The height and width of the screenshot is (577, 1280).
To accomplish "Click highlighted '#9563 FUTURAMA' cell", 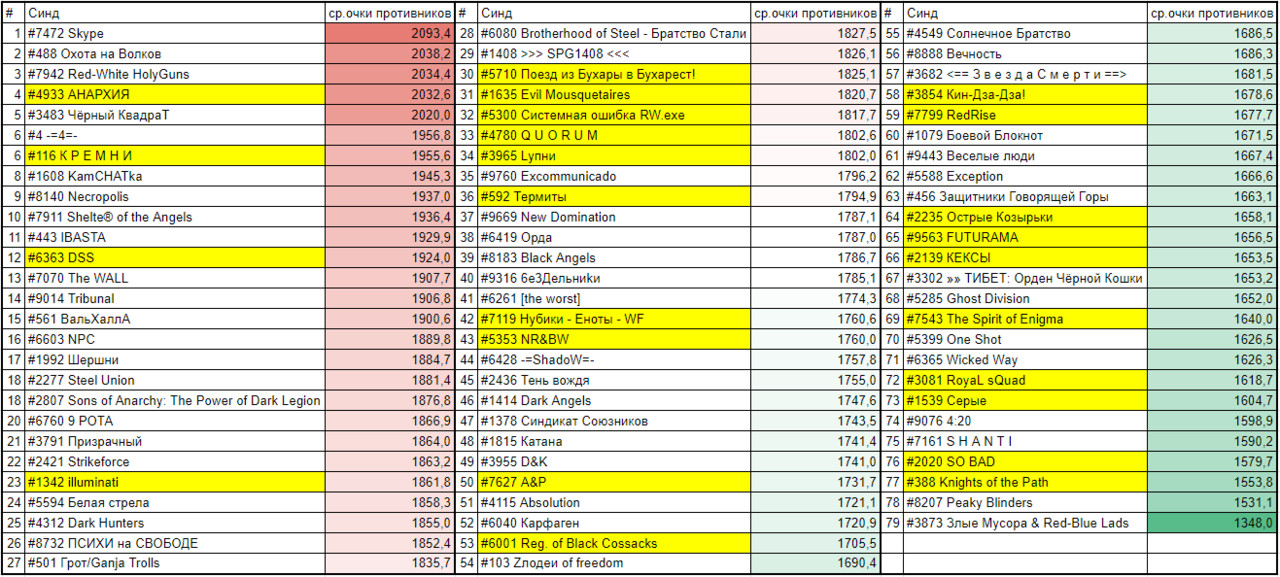I will pos(1025,237).
